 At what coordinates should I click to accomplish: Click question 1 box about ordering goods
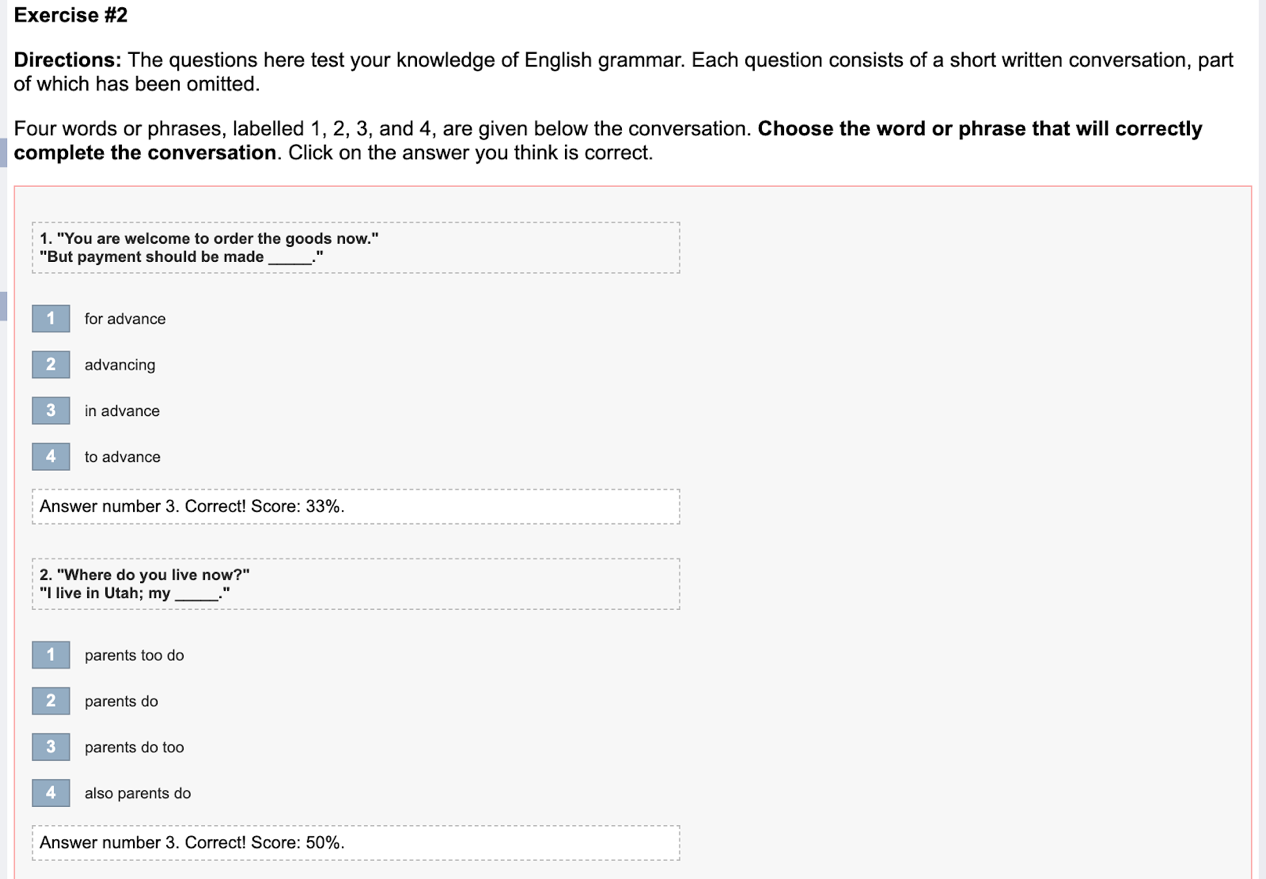(355, 247)
